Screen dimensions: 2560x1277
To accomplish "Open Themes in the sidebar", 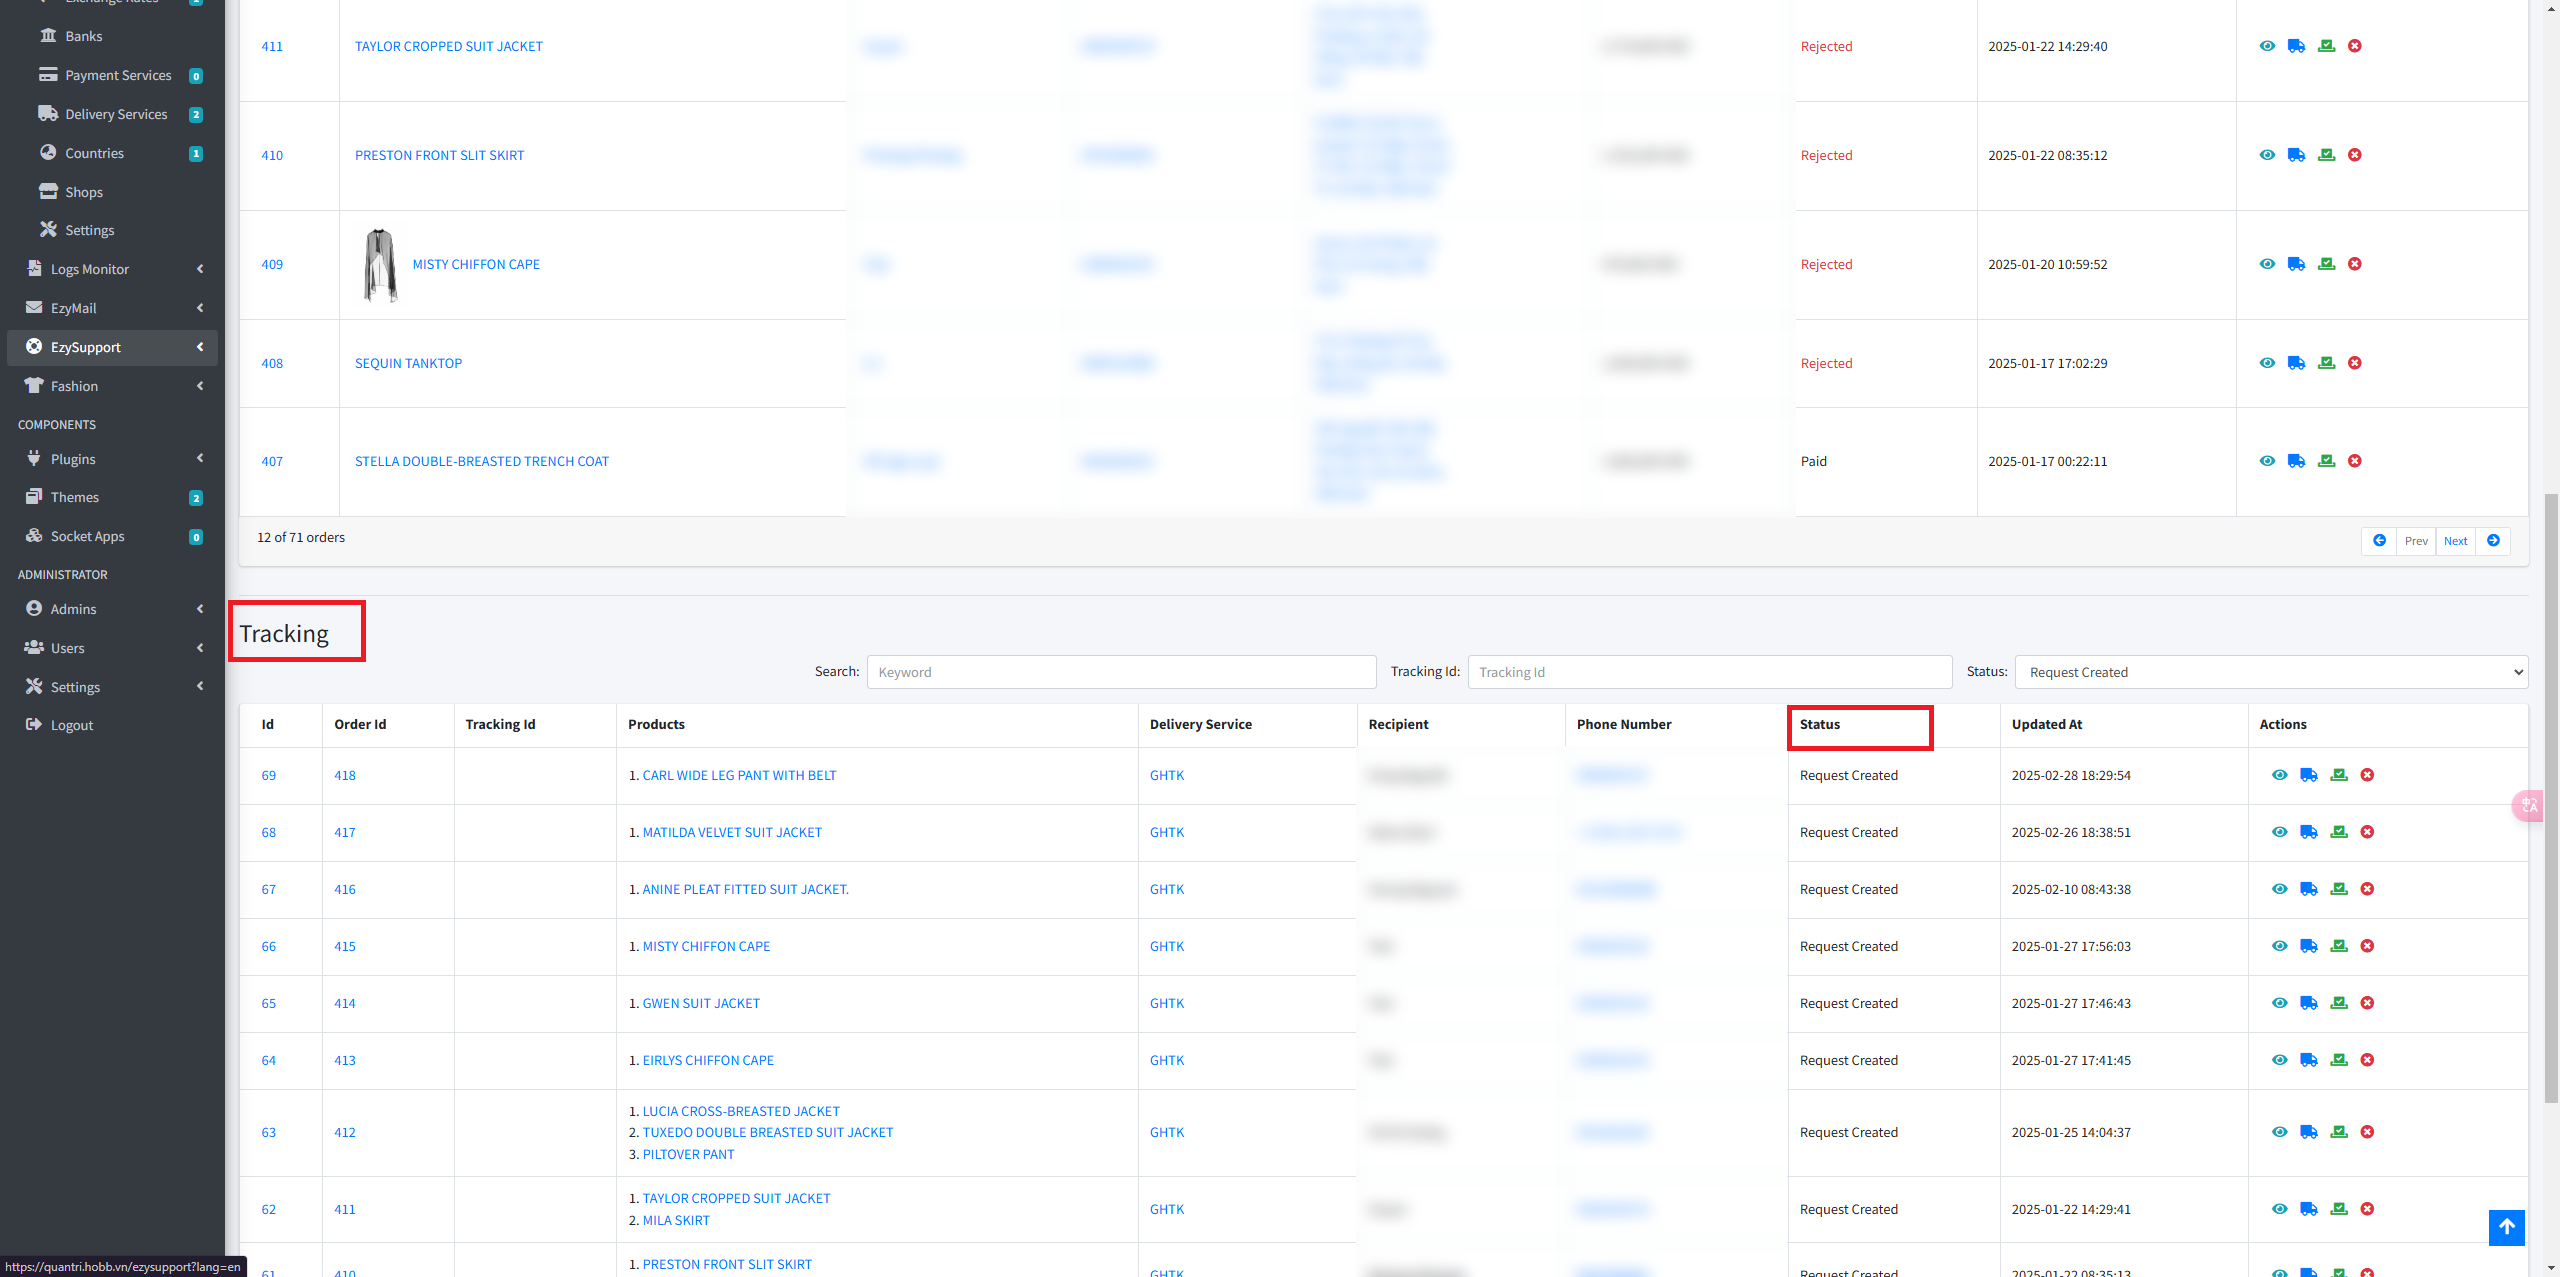I will (x=75, y=497).
